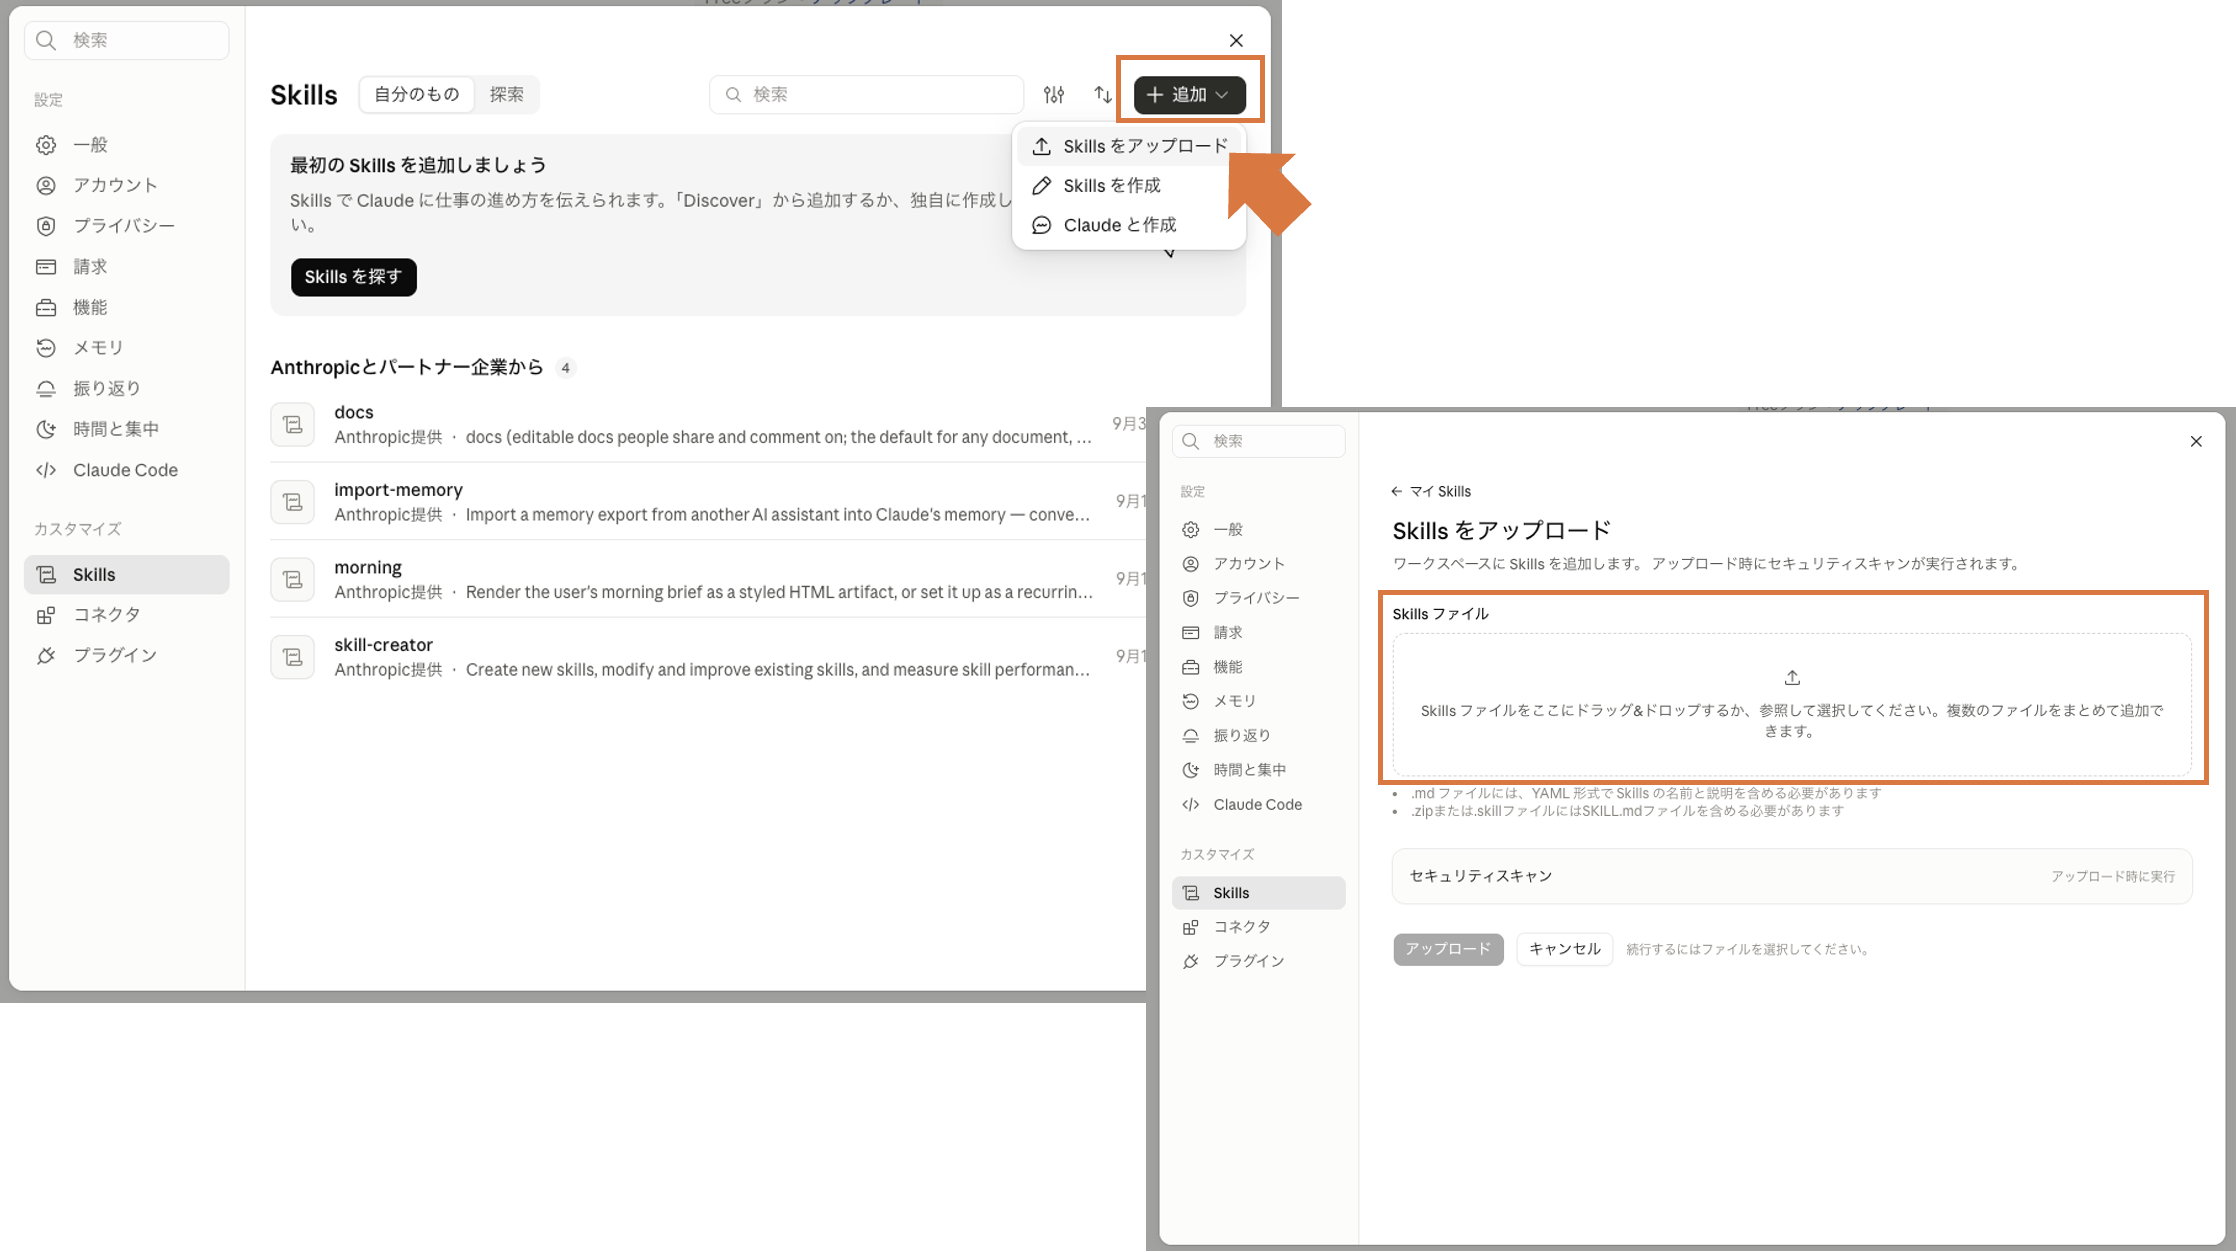Select Skills in left window sidebar
This screenshot has width=2236, height=1252.
pos(127,575)
